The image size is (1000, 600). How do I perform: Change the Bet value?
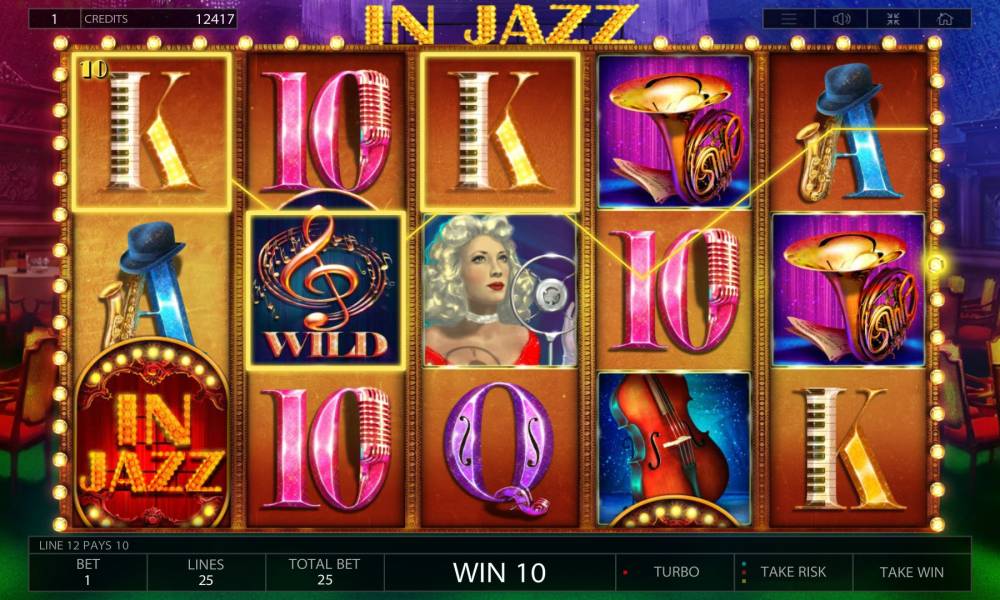coord(87,572)
